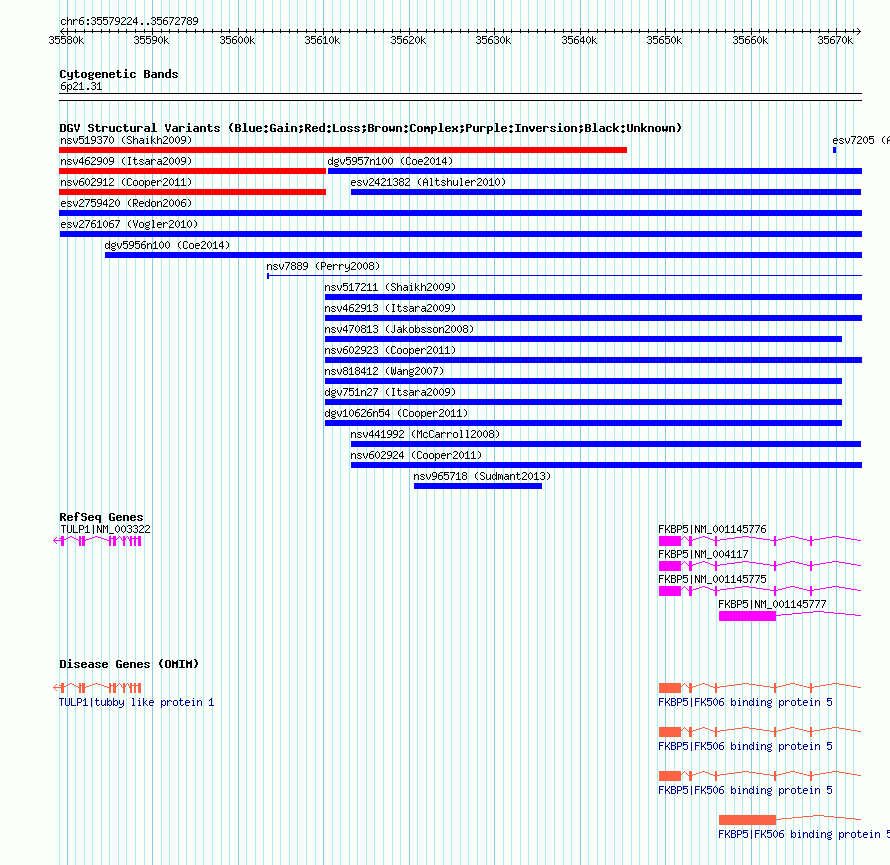Viewport: 890px width, 865px height.
Task: Select esv2759420 (Redon2006) label
Action: [126, 203]
